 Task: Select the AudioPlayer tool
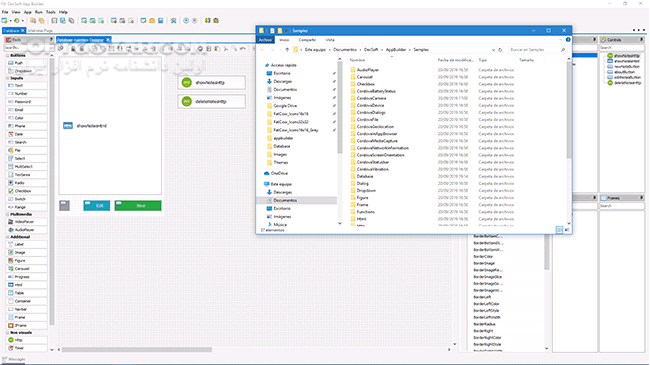coord(27,230)
